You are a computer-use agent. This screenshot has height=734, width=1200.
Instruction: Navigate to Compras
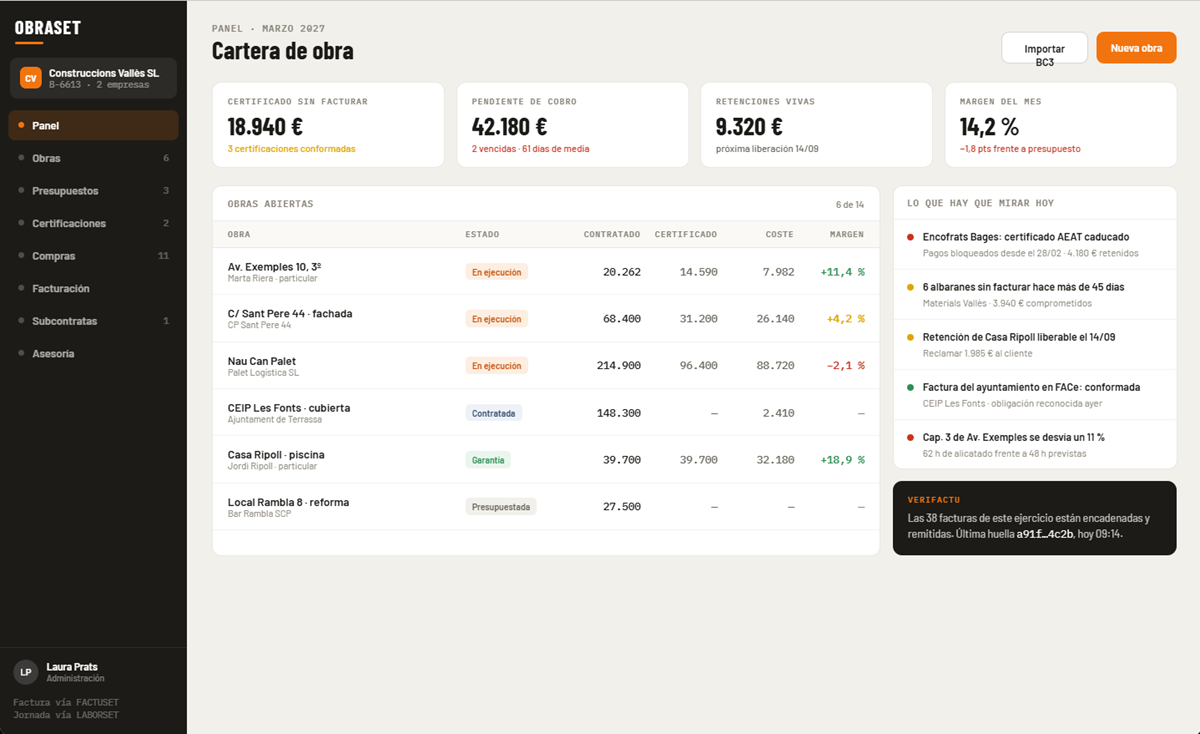93,256
